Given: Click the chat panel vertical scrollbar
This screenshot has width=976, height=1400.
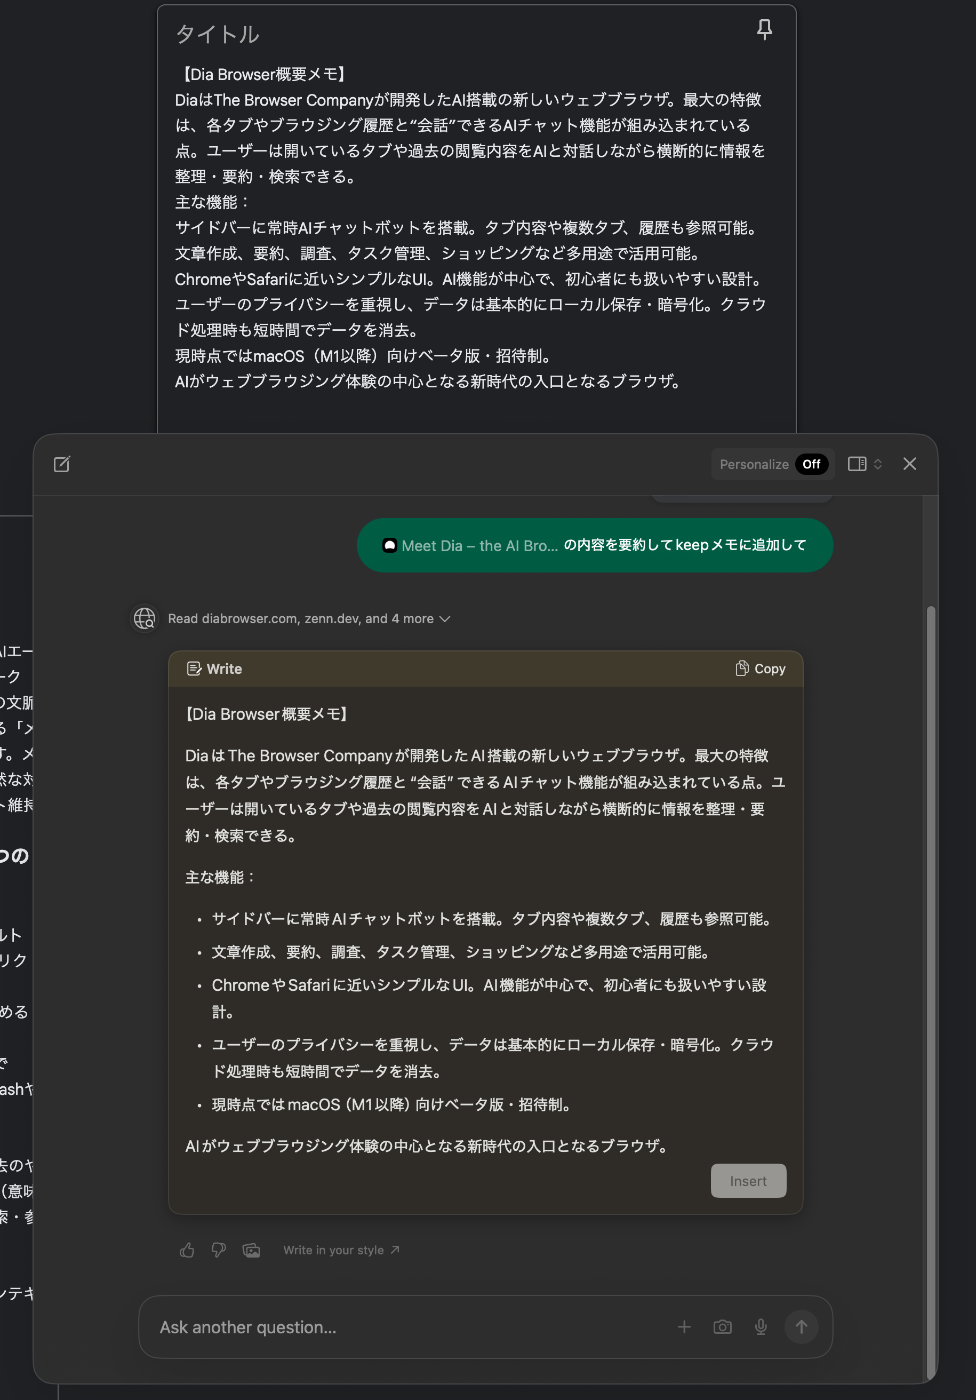Looking at the screenshot, I should 932,990.
